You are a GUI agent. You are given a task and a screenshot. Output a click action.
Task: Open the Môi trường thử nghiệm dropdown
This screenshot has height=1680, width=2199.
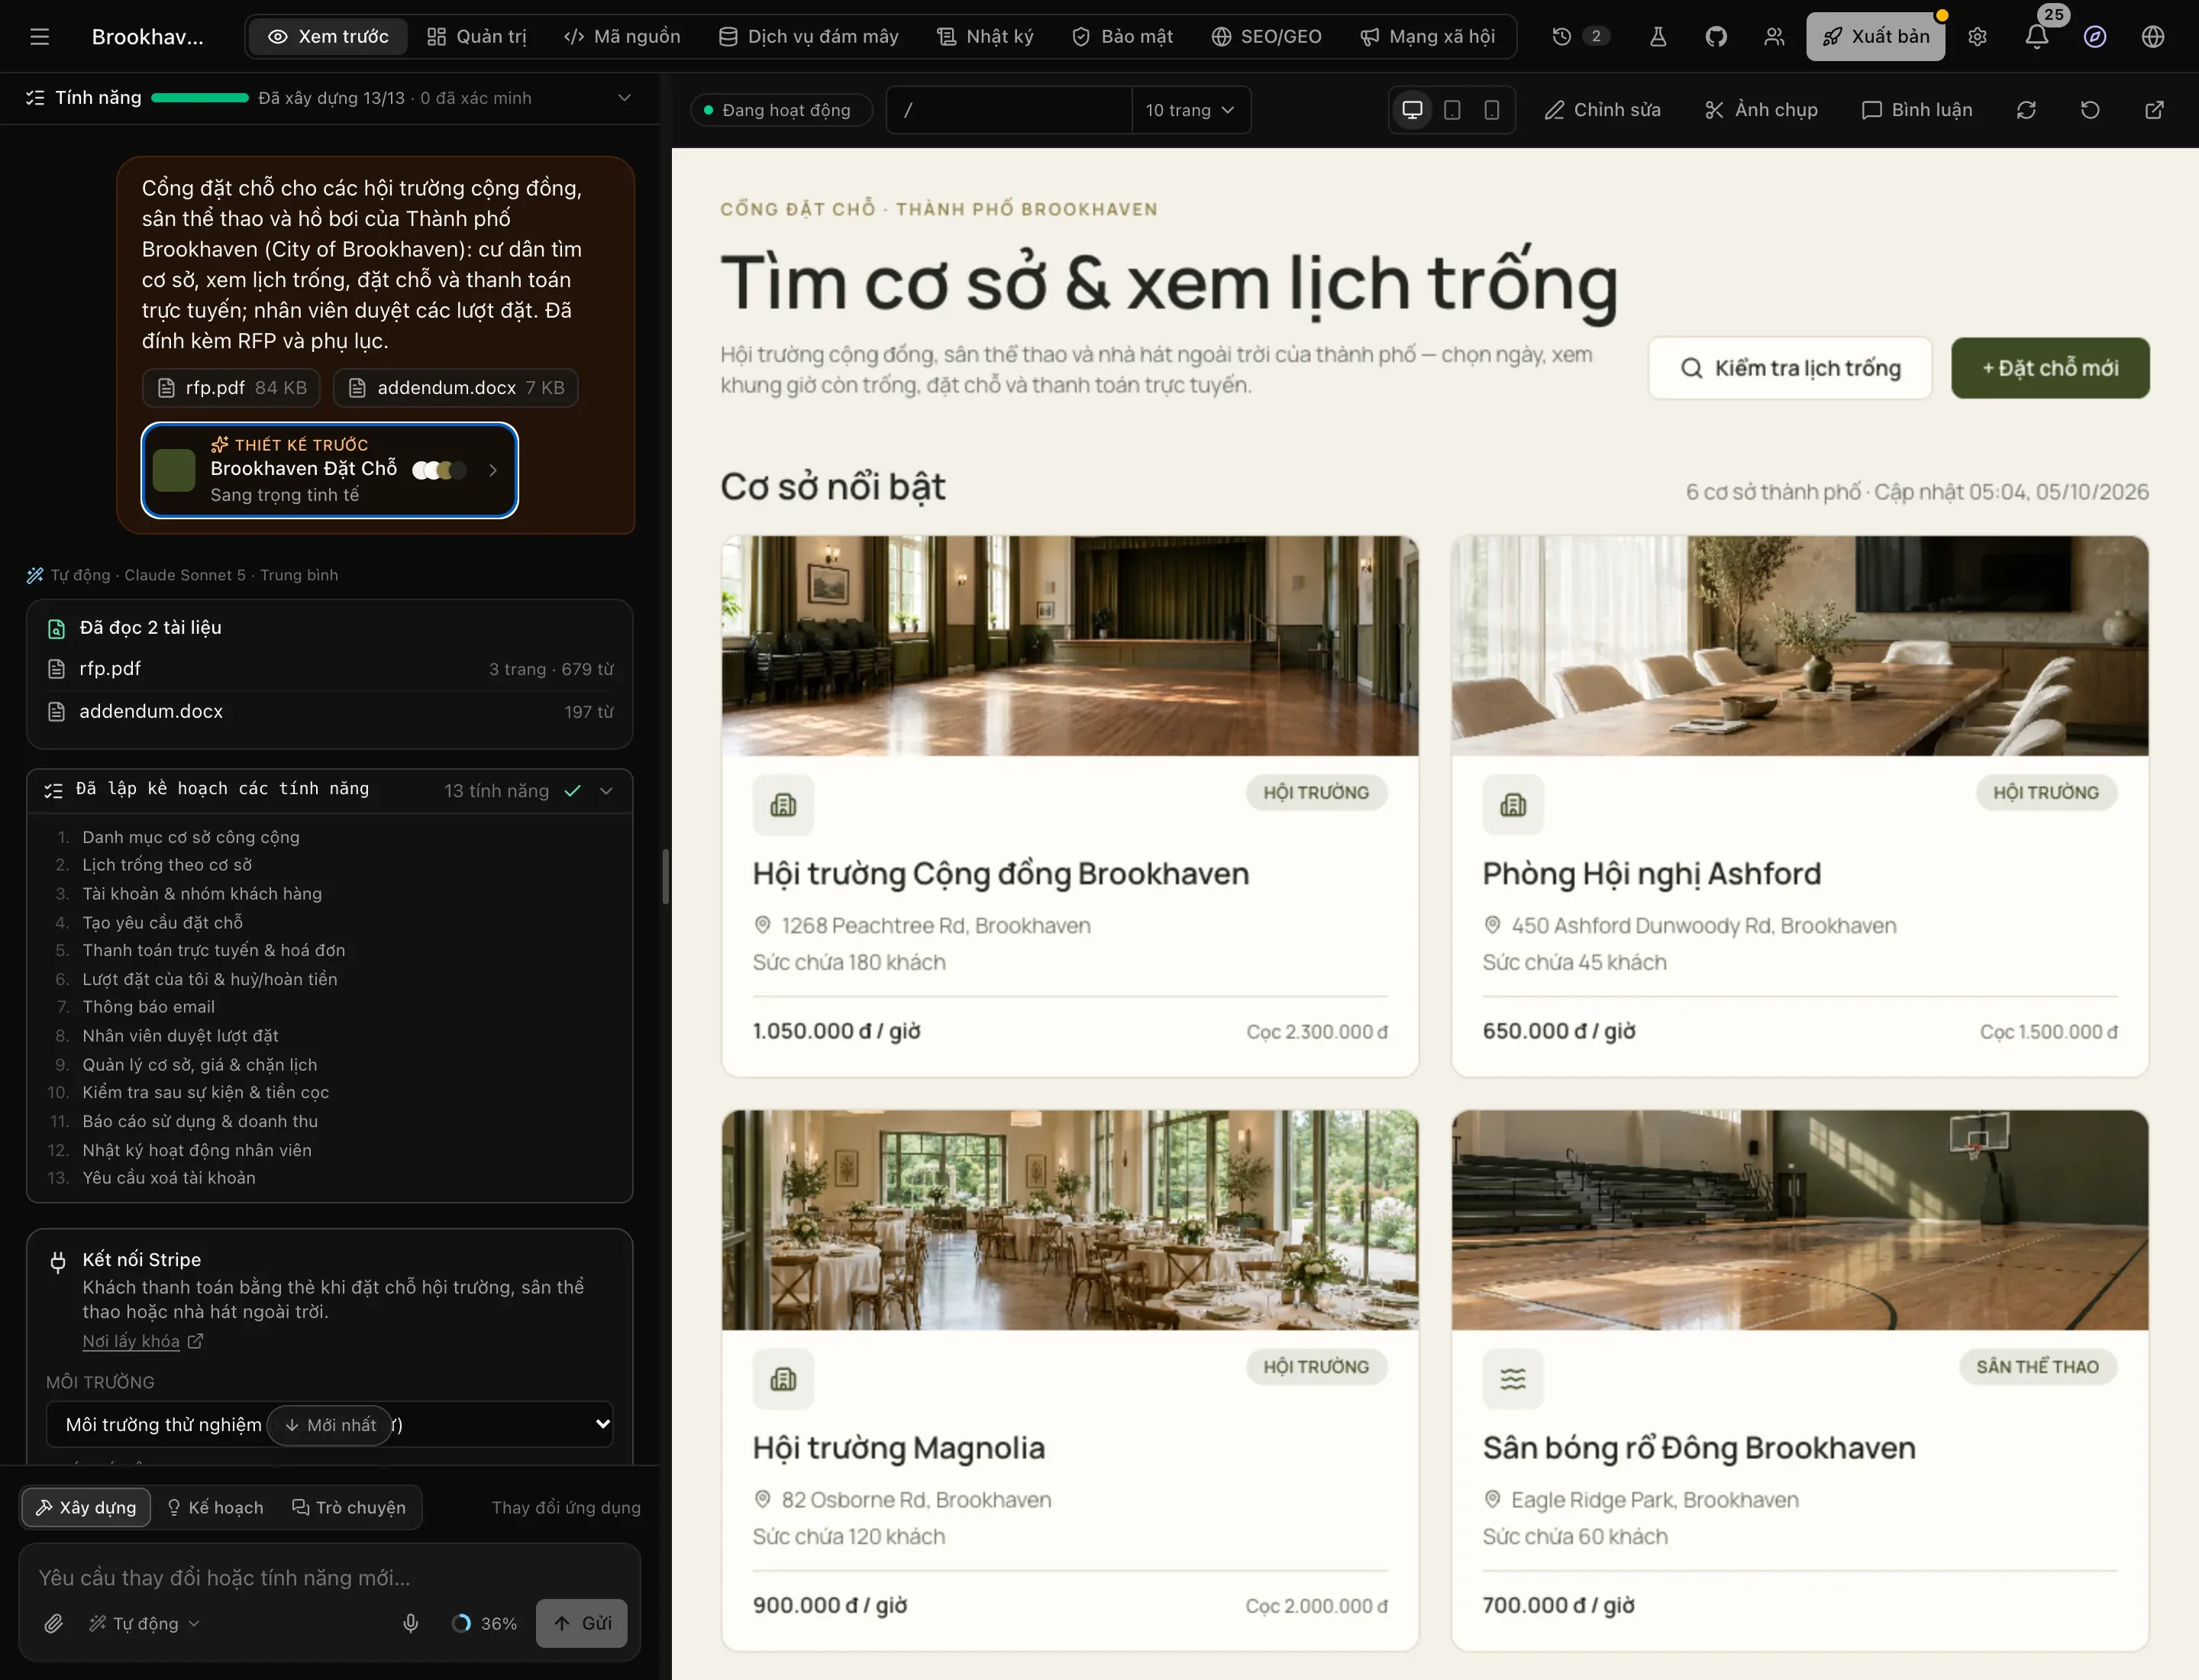point(329,1424)
